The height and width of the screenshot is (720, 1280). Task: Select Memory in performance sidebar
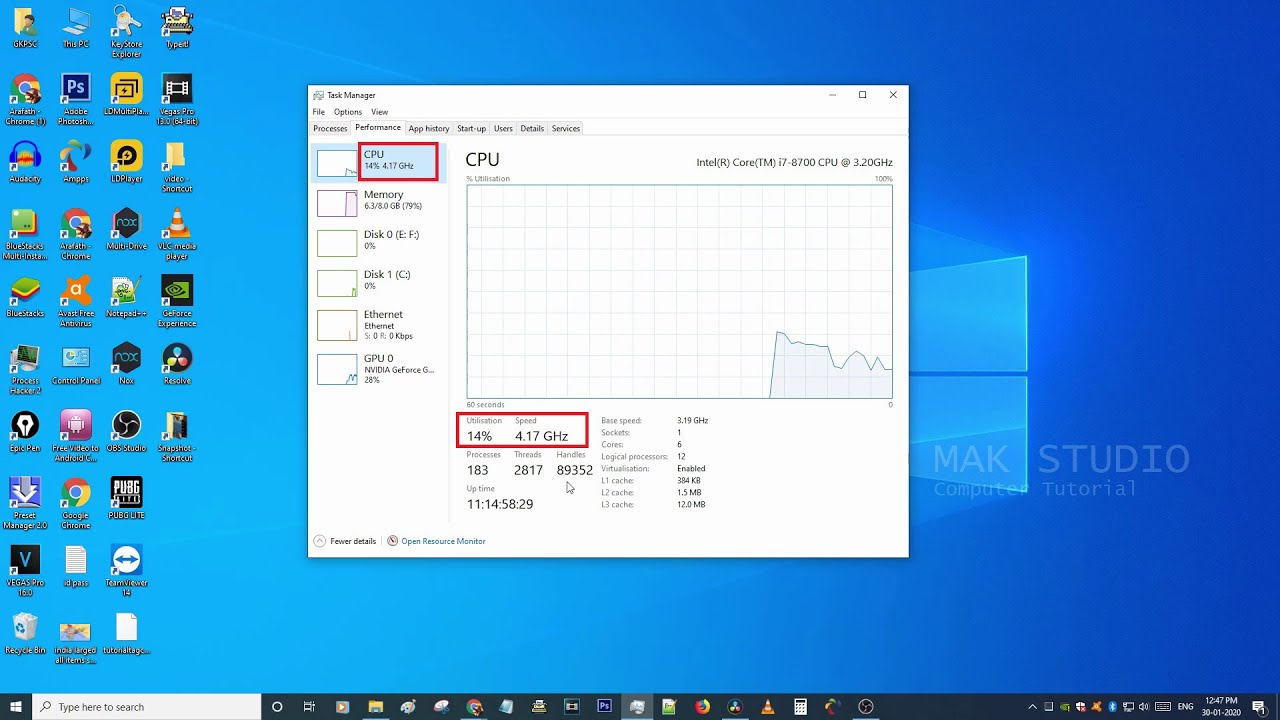click(x=378, y=201)
